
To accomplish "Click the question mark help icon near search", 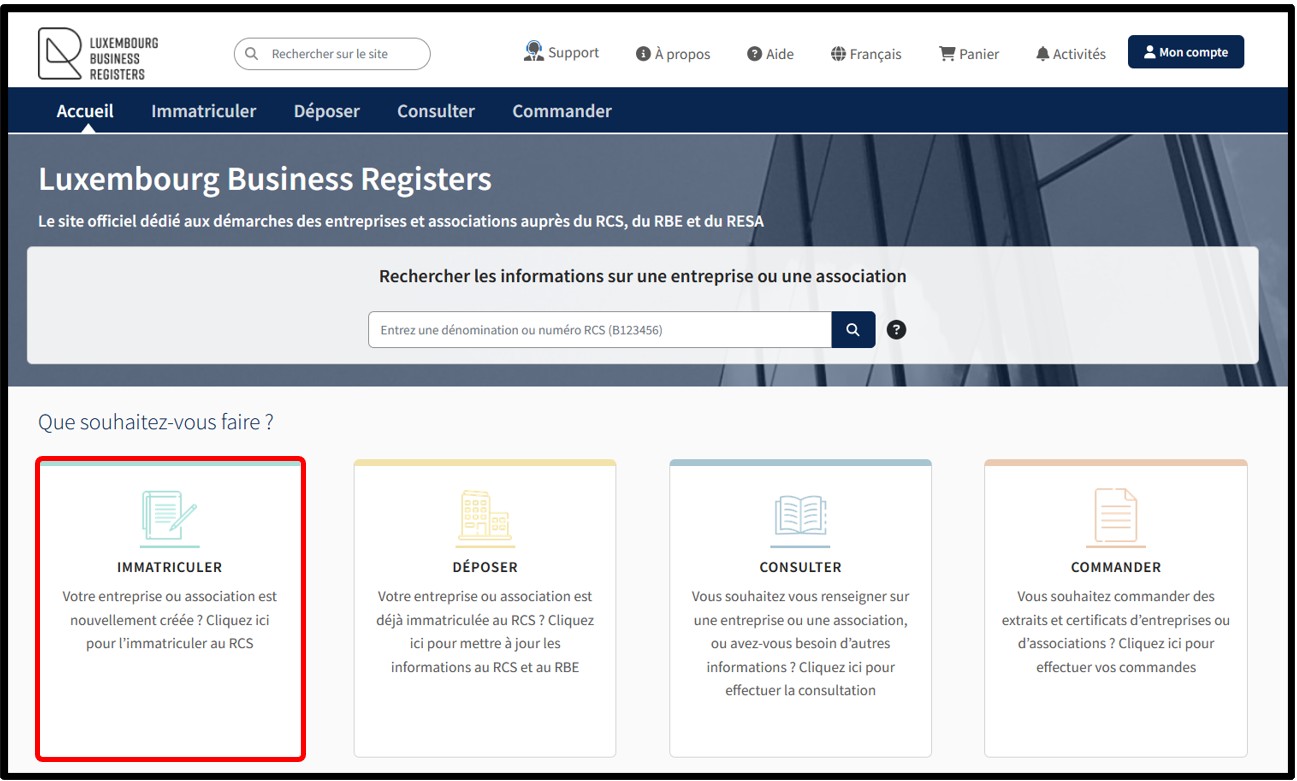I will pos(897,330).
